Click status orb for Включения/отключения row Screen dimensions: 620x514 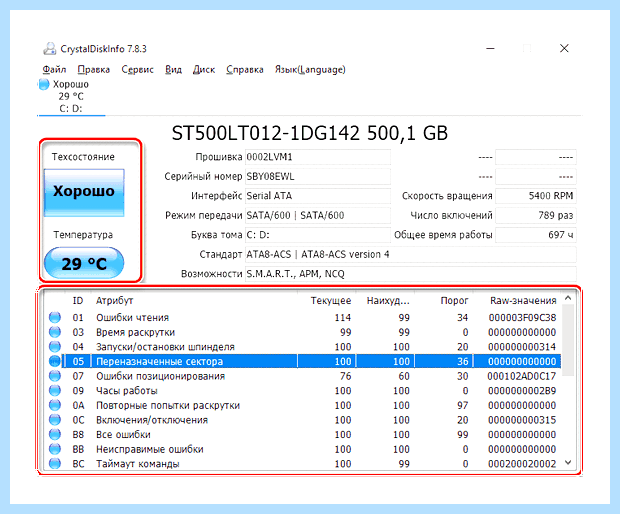coord(55,420)
